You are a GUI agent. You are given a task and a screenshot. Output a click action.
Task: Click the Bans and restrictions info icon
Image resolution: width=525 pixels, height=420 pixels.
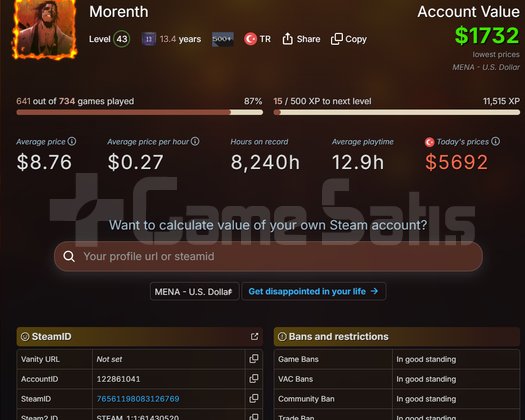pyautogui.click(x=282, y=336)
